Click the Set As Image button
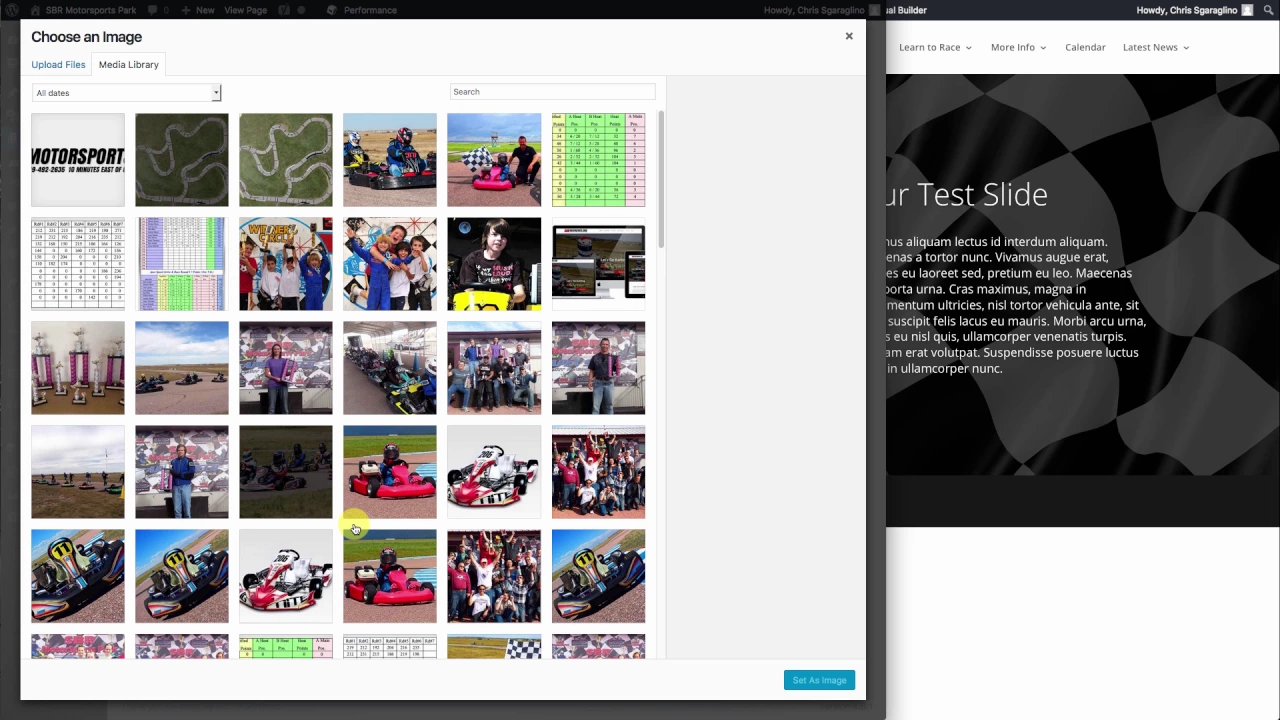The width and height of the screenshot is (1280, 720). 819,680
